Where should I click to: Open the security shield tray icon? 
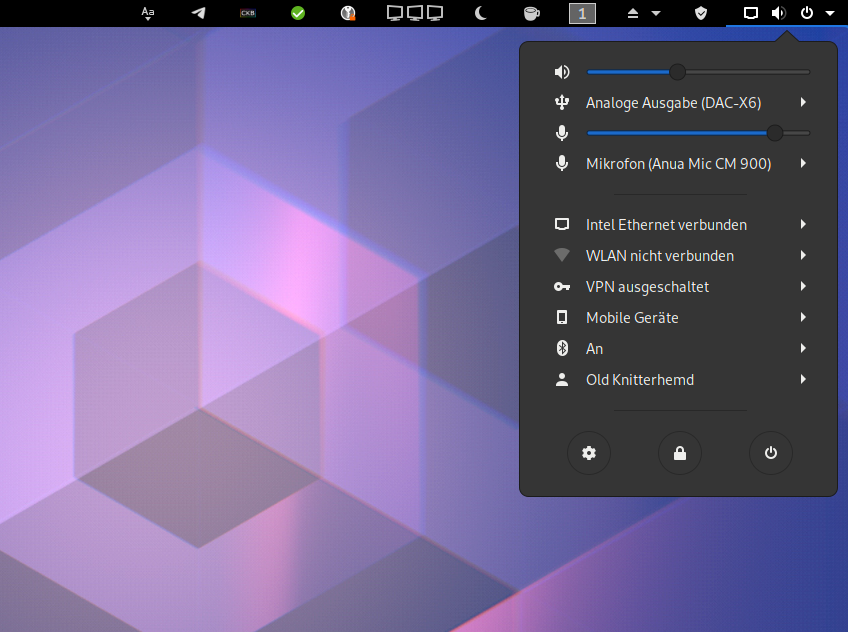701,13
